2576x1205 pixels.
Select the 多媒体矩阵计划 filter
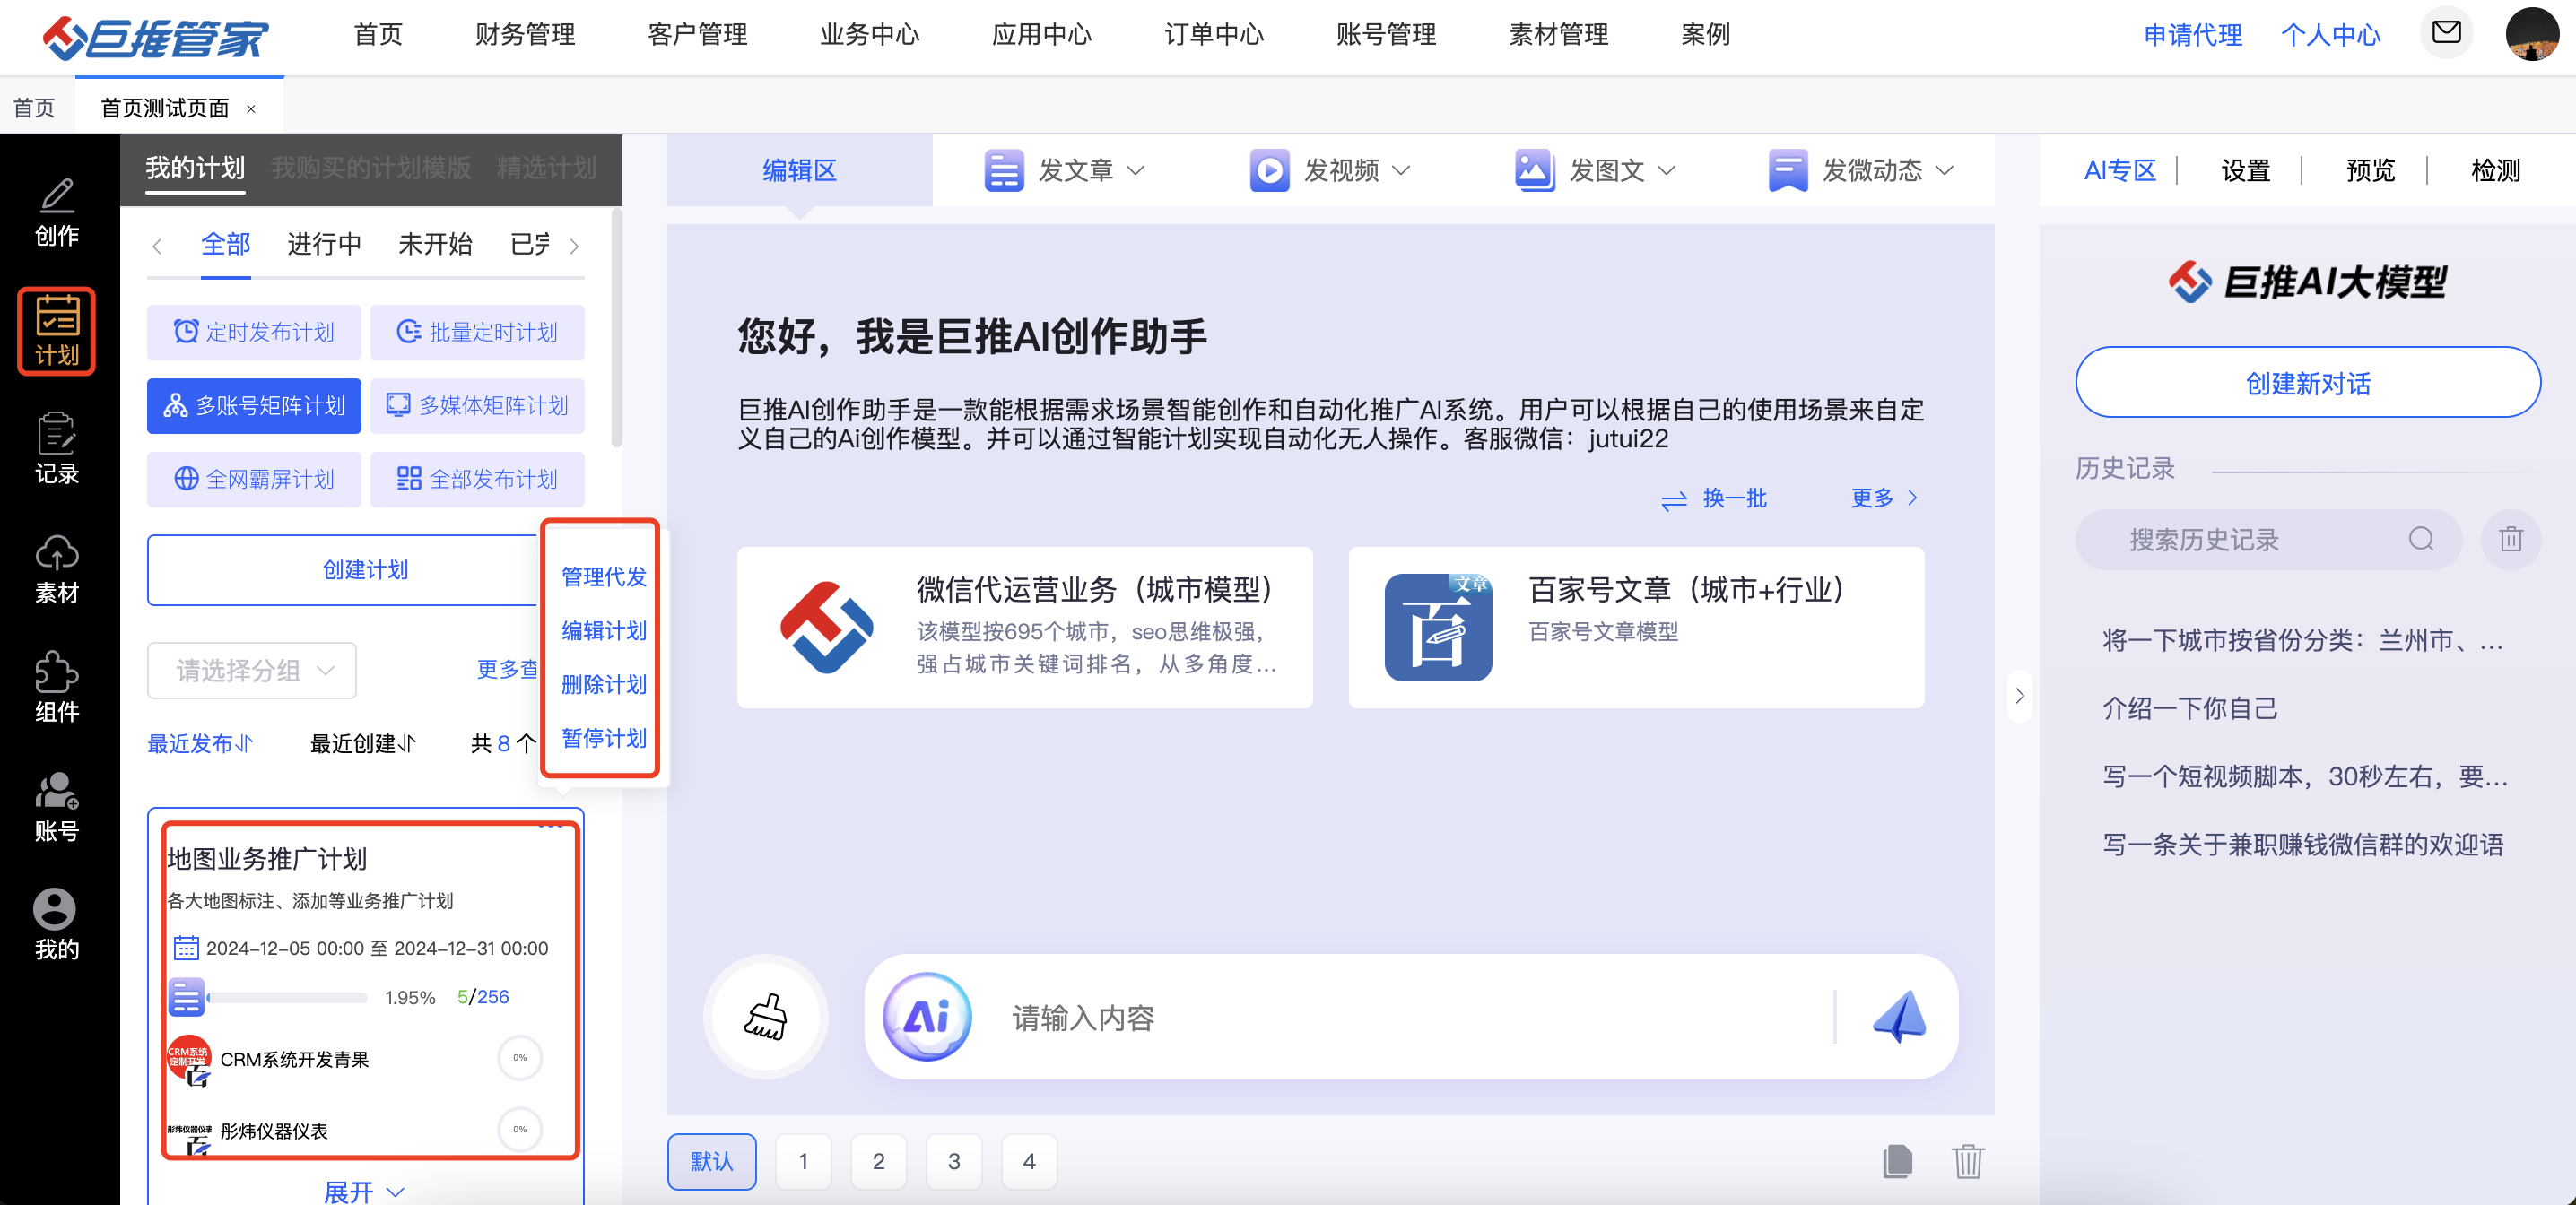point(477,406)
